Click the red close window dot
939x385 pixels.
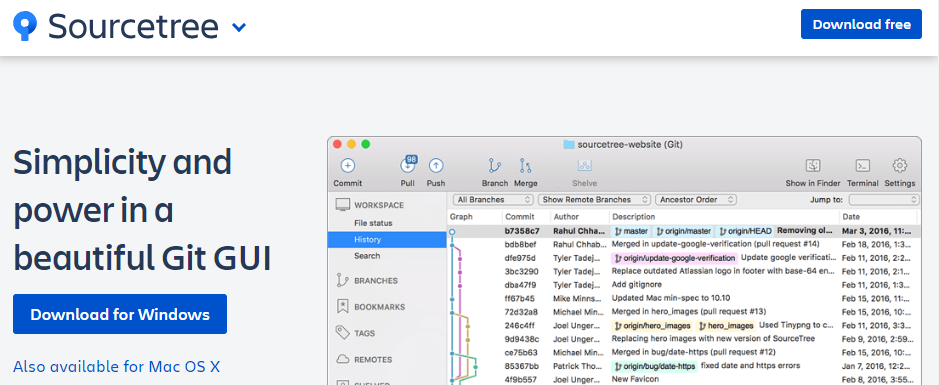[x=337, y=144]
